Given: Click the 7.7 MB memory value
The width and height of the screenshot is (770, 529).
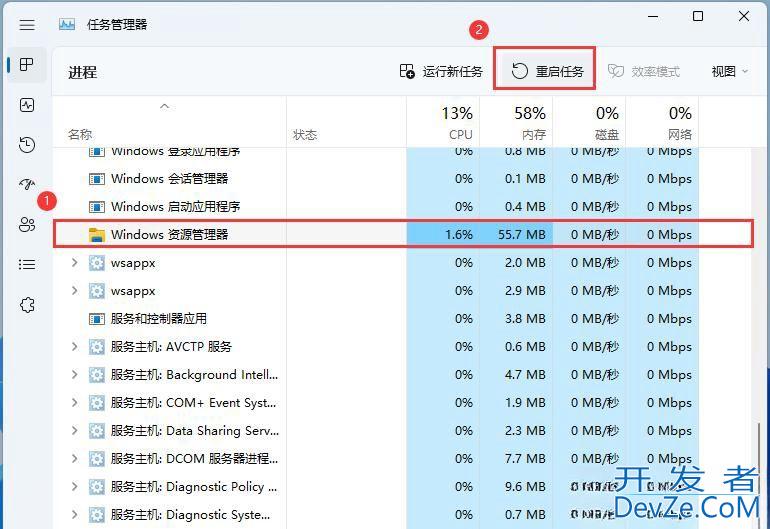Looking at the screenshot, I should point(525,459).
